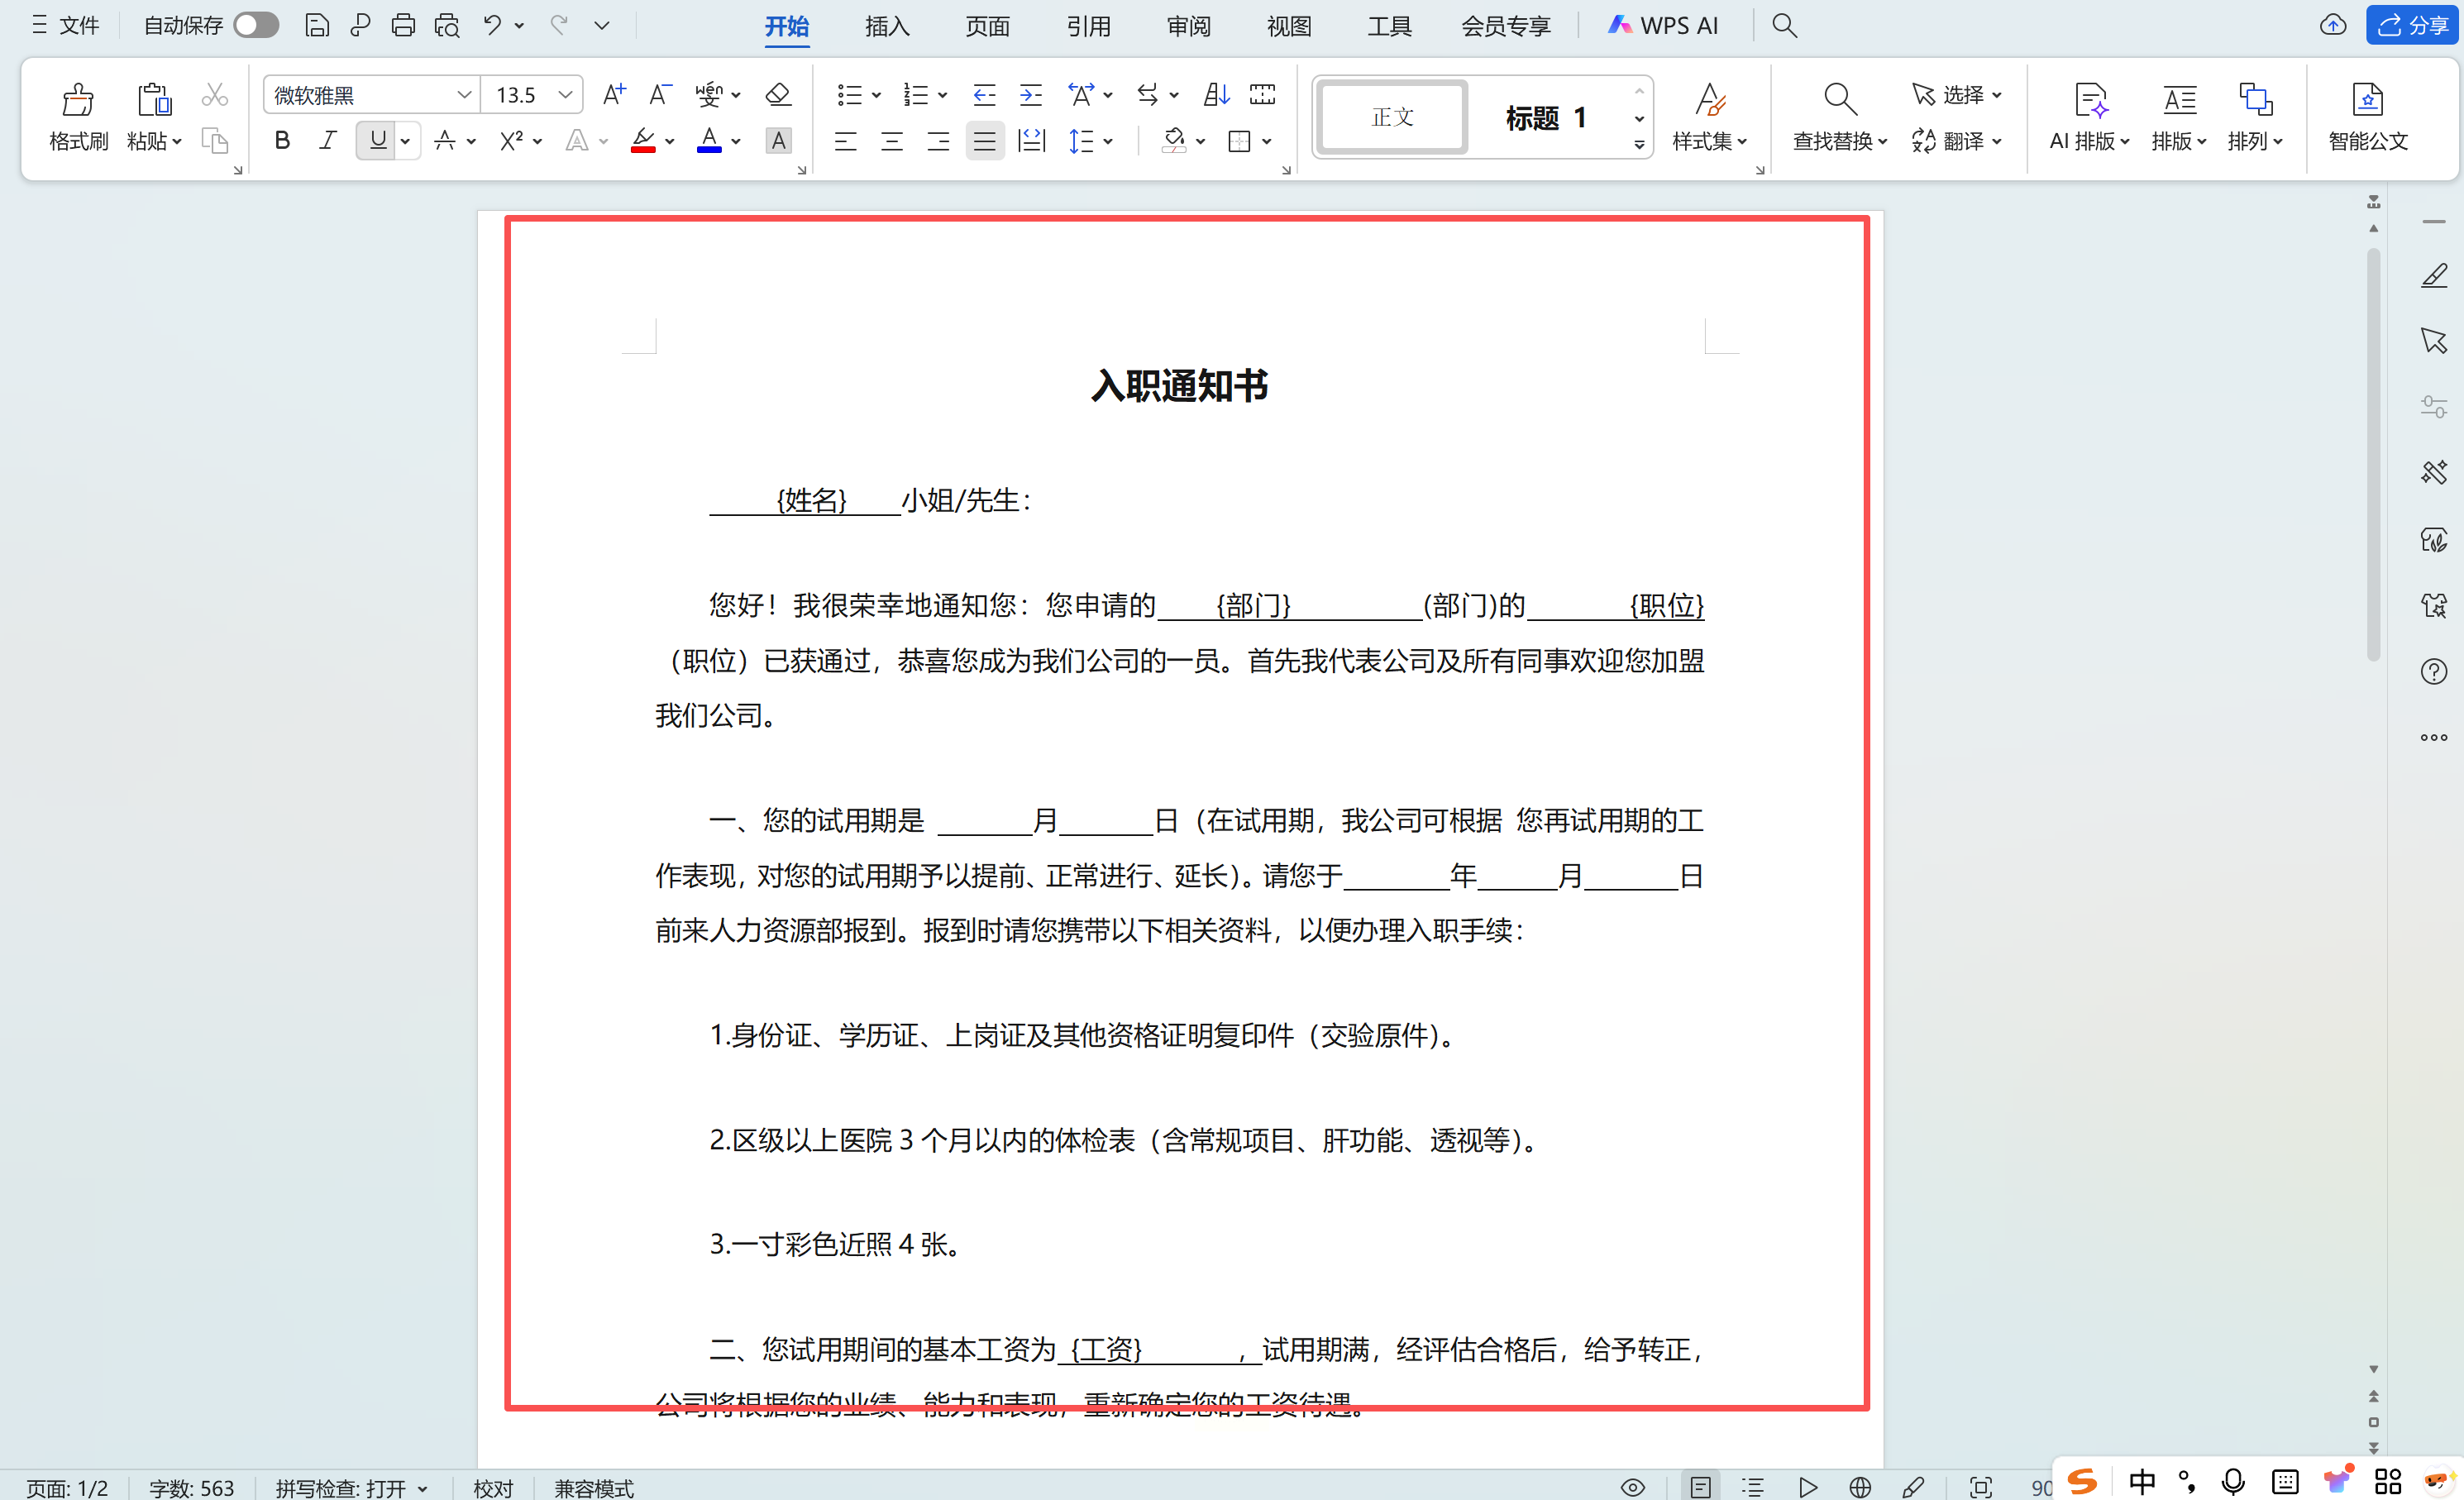The width and height of the screenshot is (2464, 1500).
Task: Click the search magnifier in title bar
Action: pyautogui.click(x=1784, y=26)
